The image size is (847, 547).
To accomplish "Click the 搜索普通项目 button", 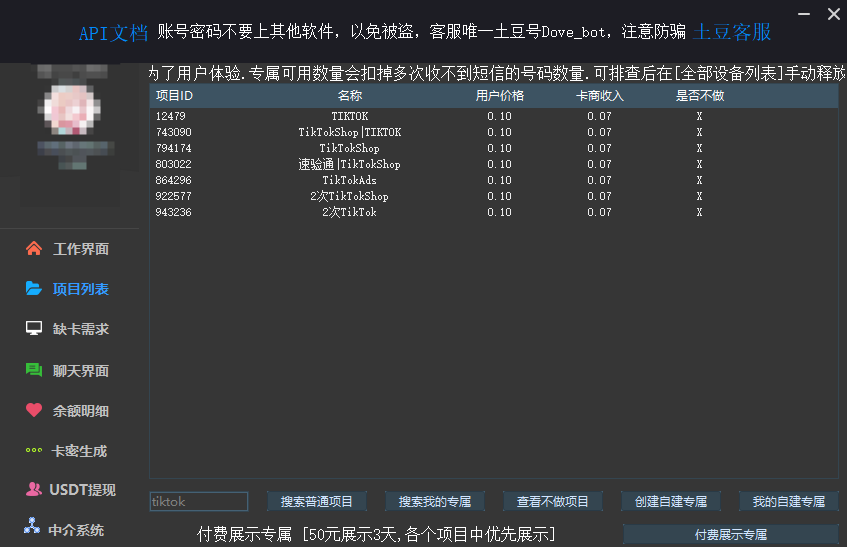I will coord(317,502).
